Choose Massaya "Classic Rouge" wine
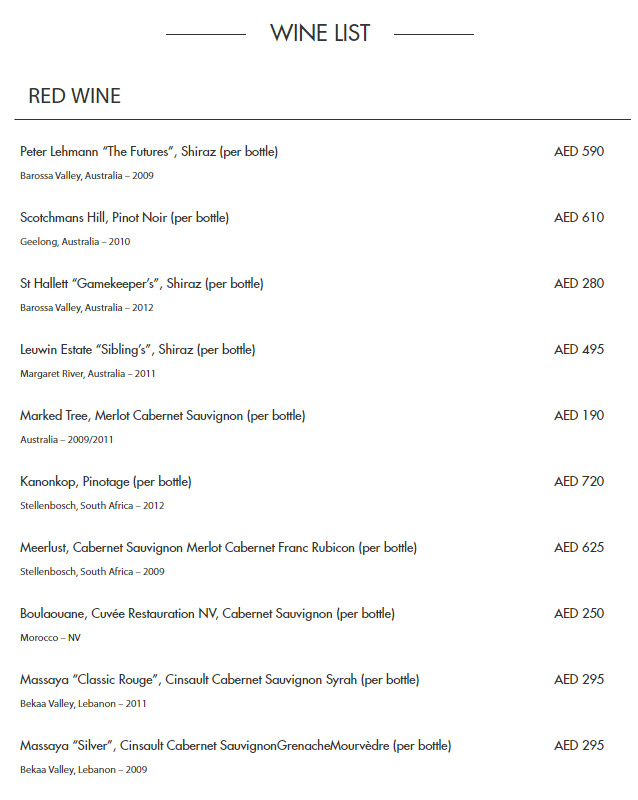This screenshot has height=800, width=638. coord(219,680)
